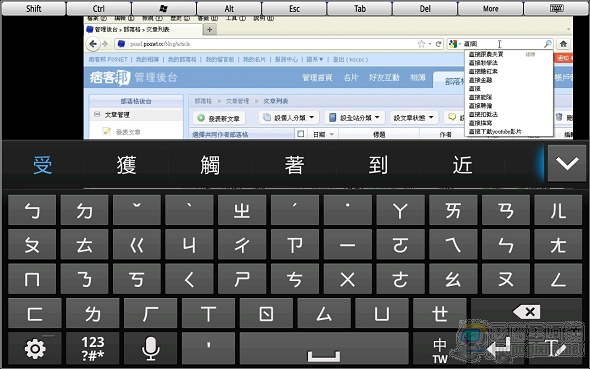Open a new browser tab with plus
Image resolution: width=590 pixels, height=369 pixels.
210,29
